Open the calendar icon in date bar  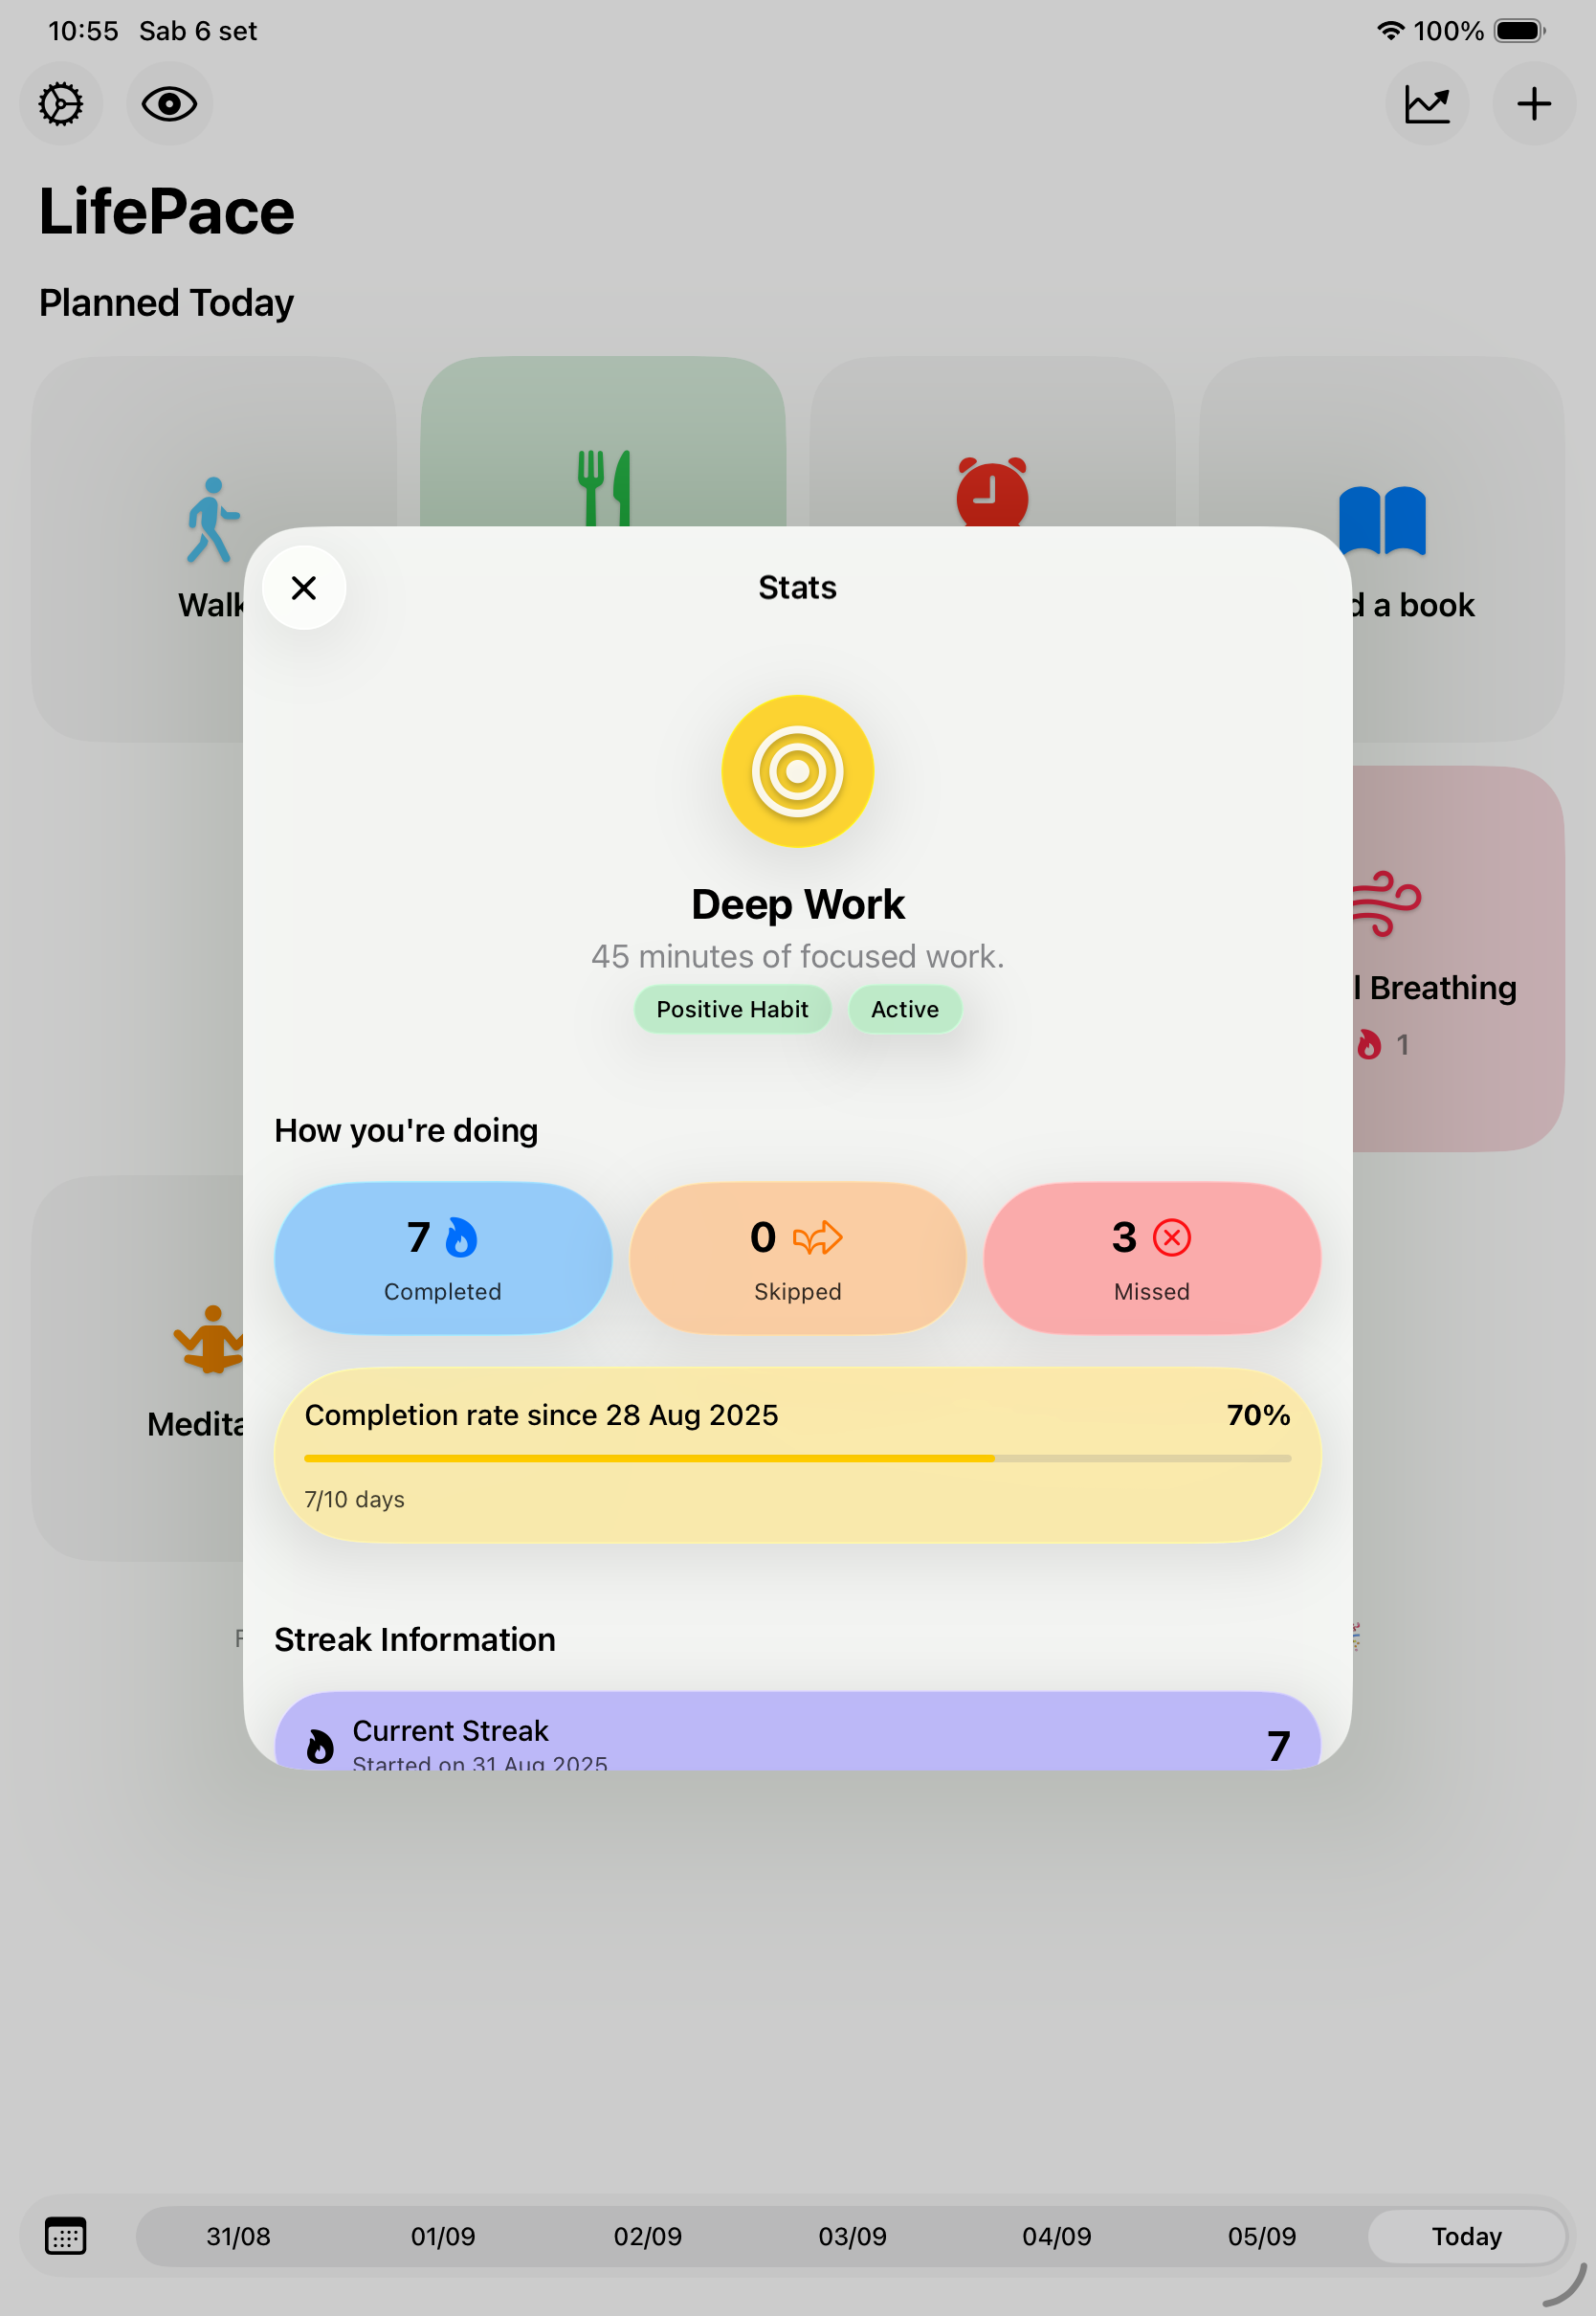[66, 2236]
